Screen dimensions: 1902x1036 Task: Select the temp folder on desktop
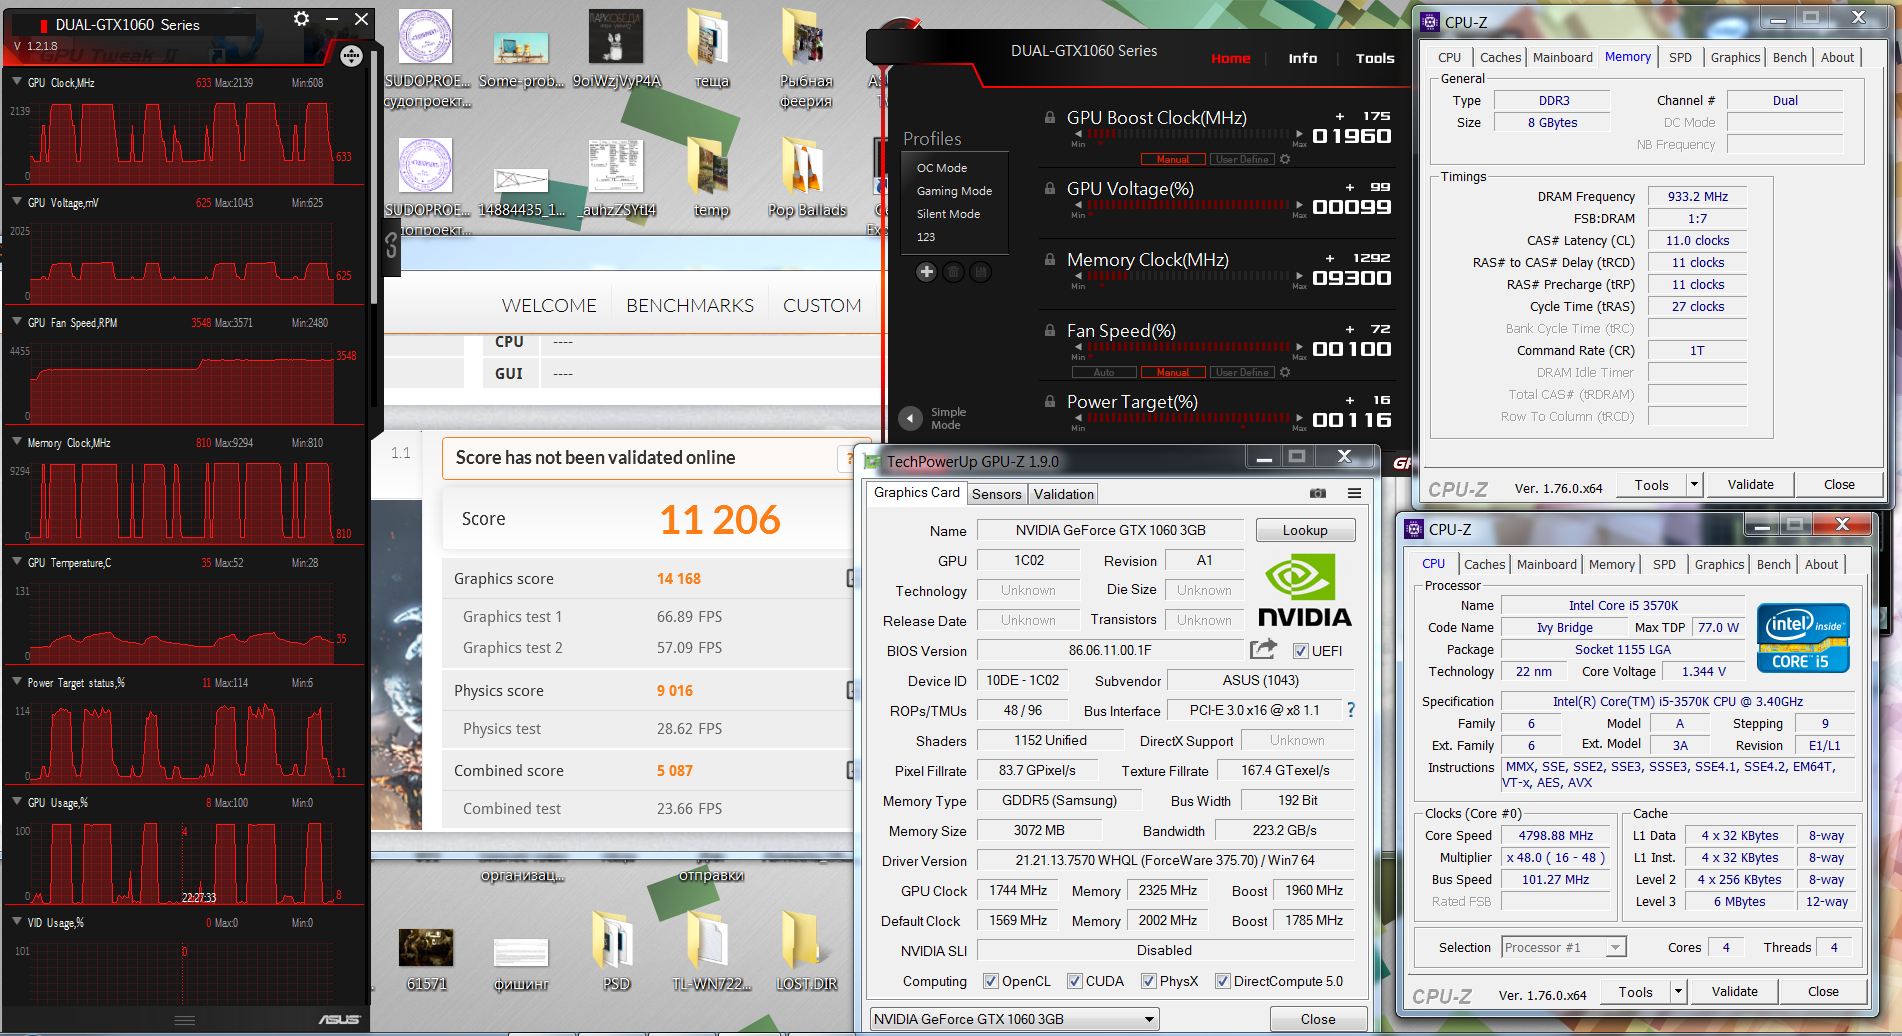pos(711,178)
